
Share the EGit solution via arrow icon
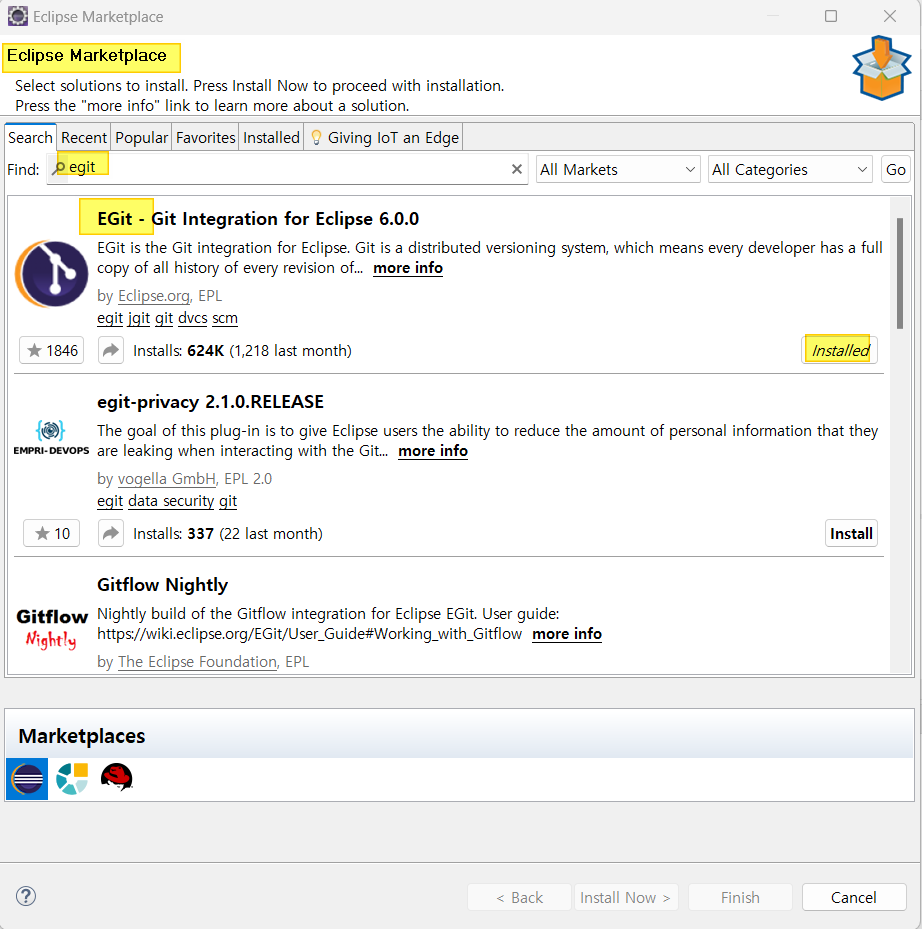(x=111, y=350)
